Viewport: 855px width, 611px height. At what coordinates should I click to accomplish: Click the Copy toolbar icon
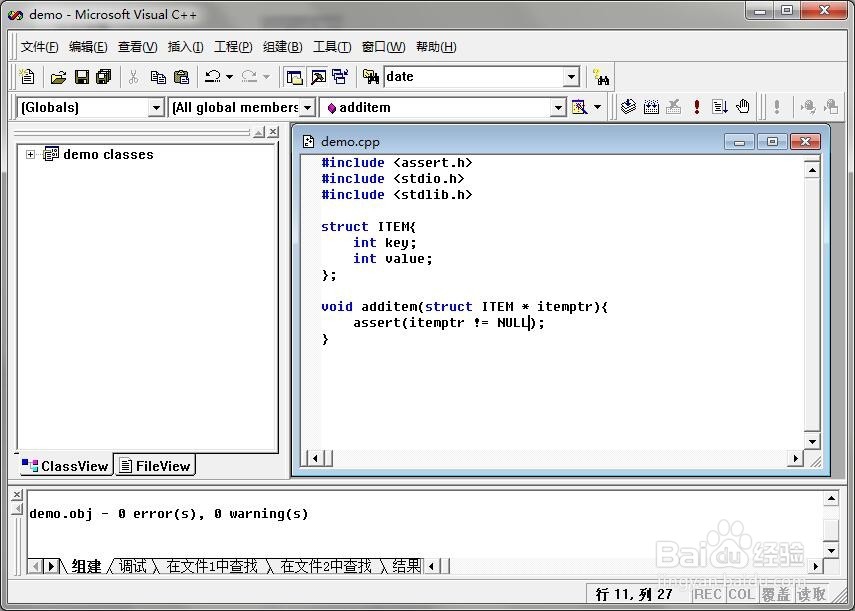(158, 77)
